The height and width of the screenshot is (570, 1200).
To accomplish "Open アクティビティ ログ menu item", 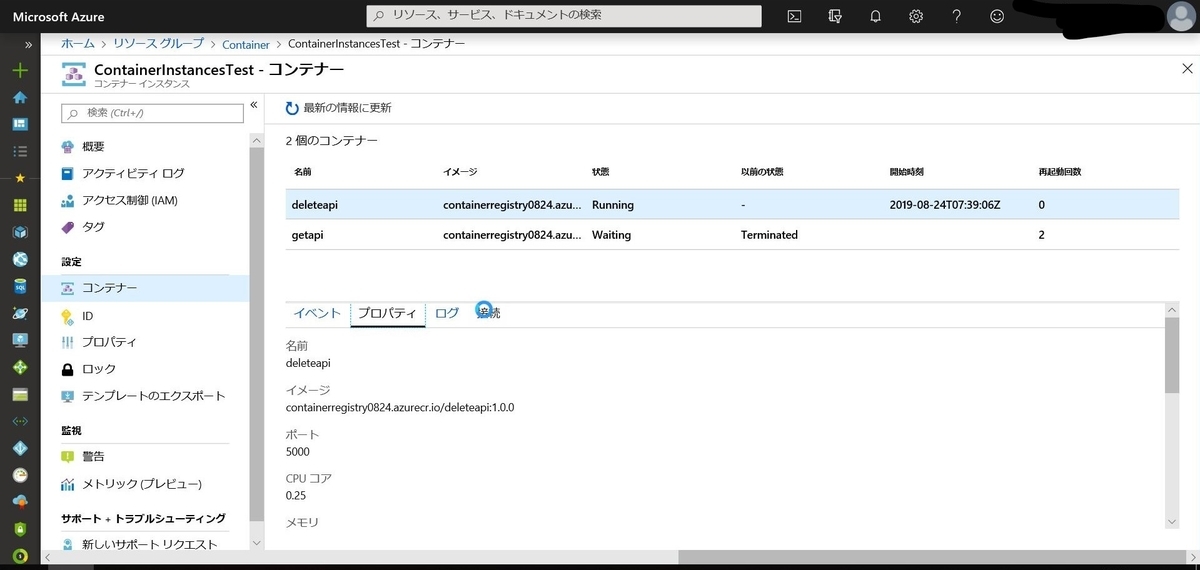I will tap(145, 173).
